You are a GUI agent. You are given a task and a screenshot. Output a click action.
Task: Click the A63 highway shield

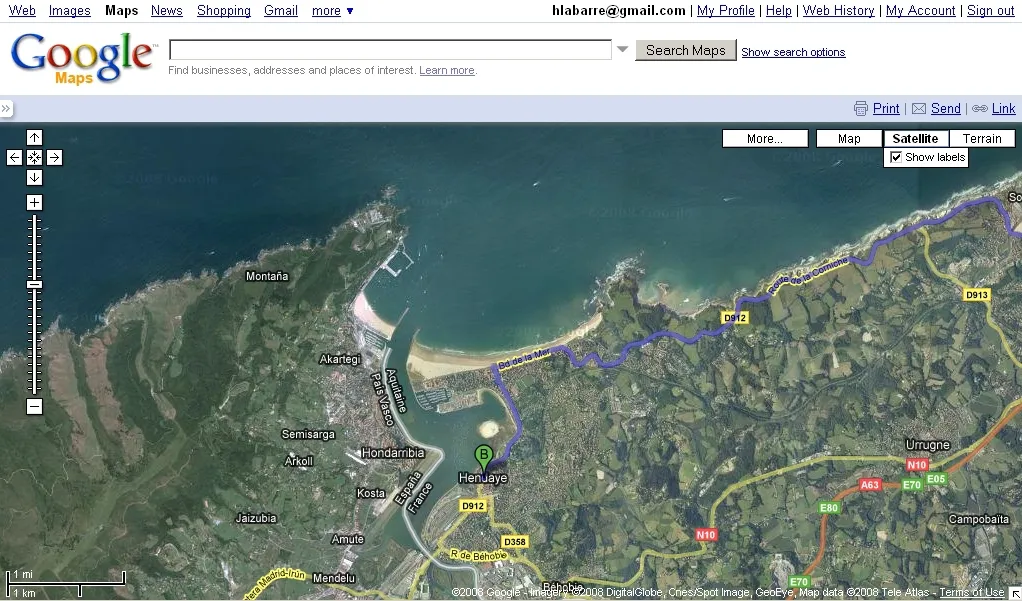point(870,484)
